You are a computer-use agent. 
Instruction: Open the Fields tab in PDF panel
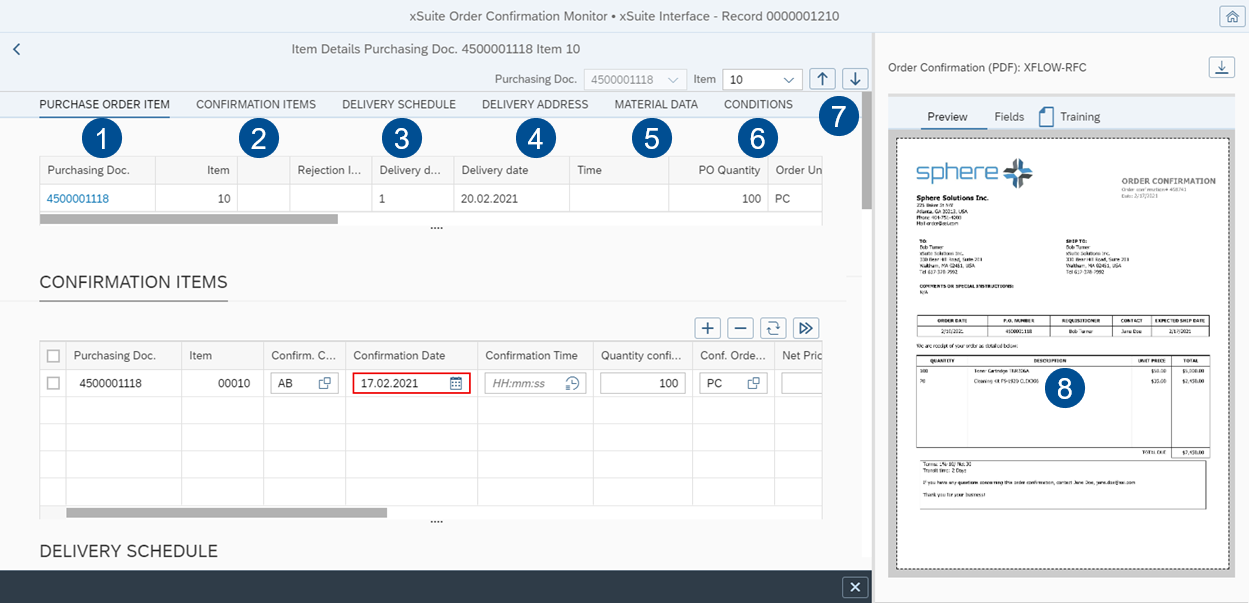(1009, 116)
